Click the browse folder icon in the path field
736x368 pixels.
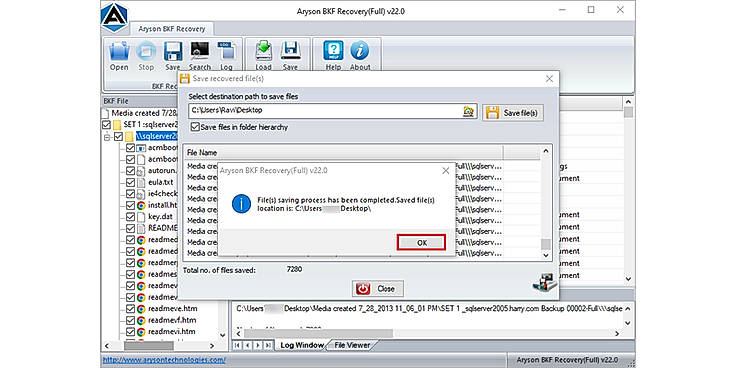point(468,111)
